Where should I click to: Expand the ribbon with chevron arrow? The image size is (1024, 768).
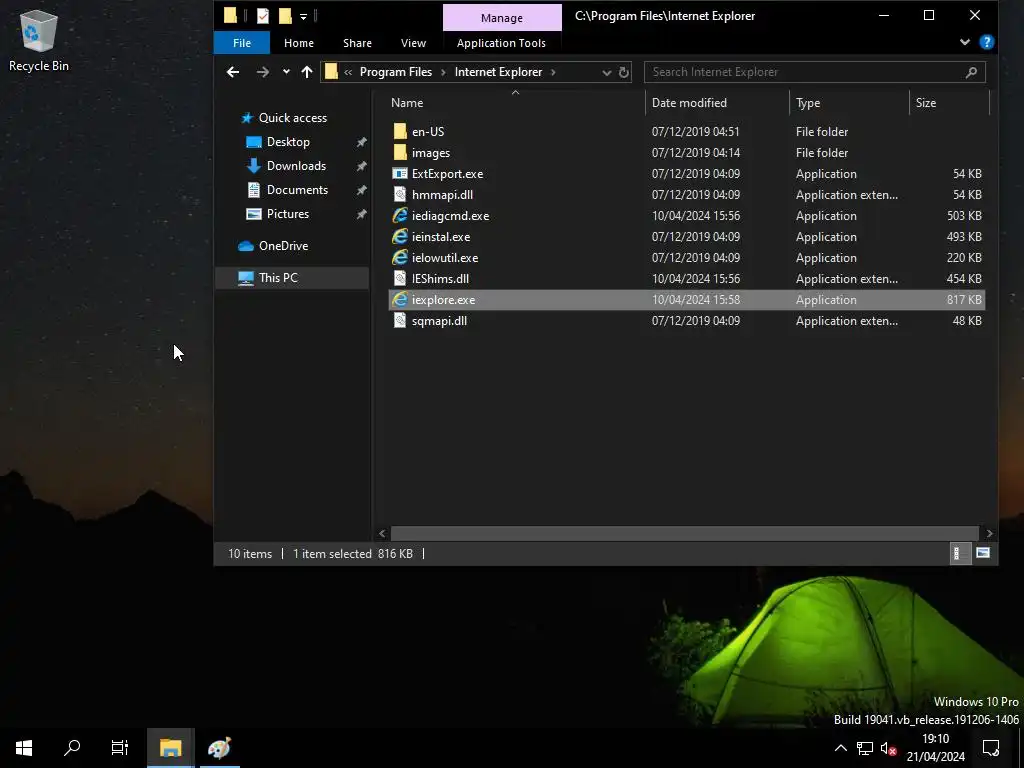(x=965, y=42)
